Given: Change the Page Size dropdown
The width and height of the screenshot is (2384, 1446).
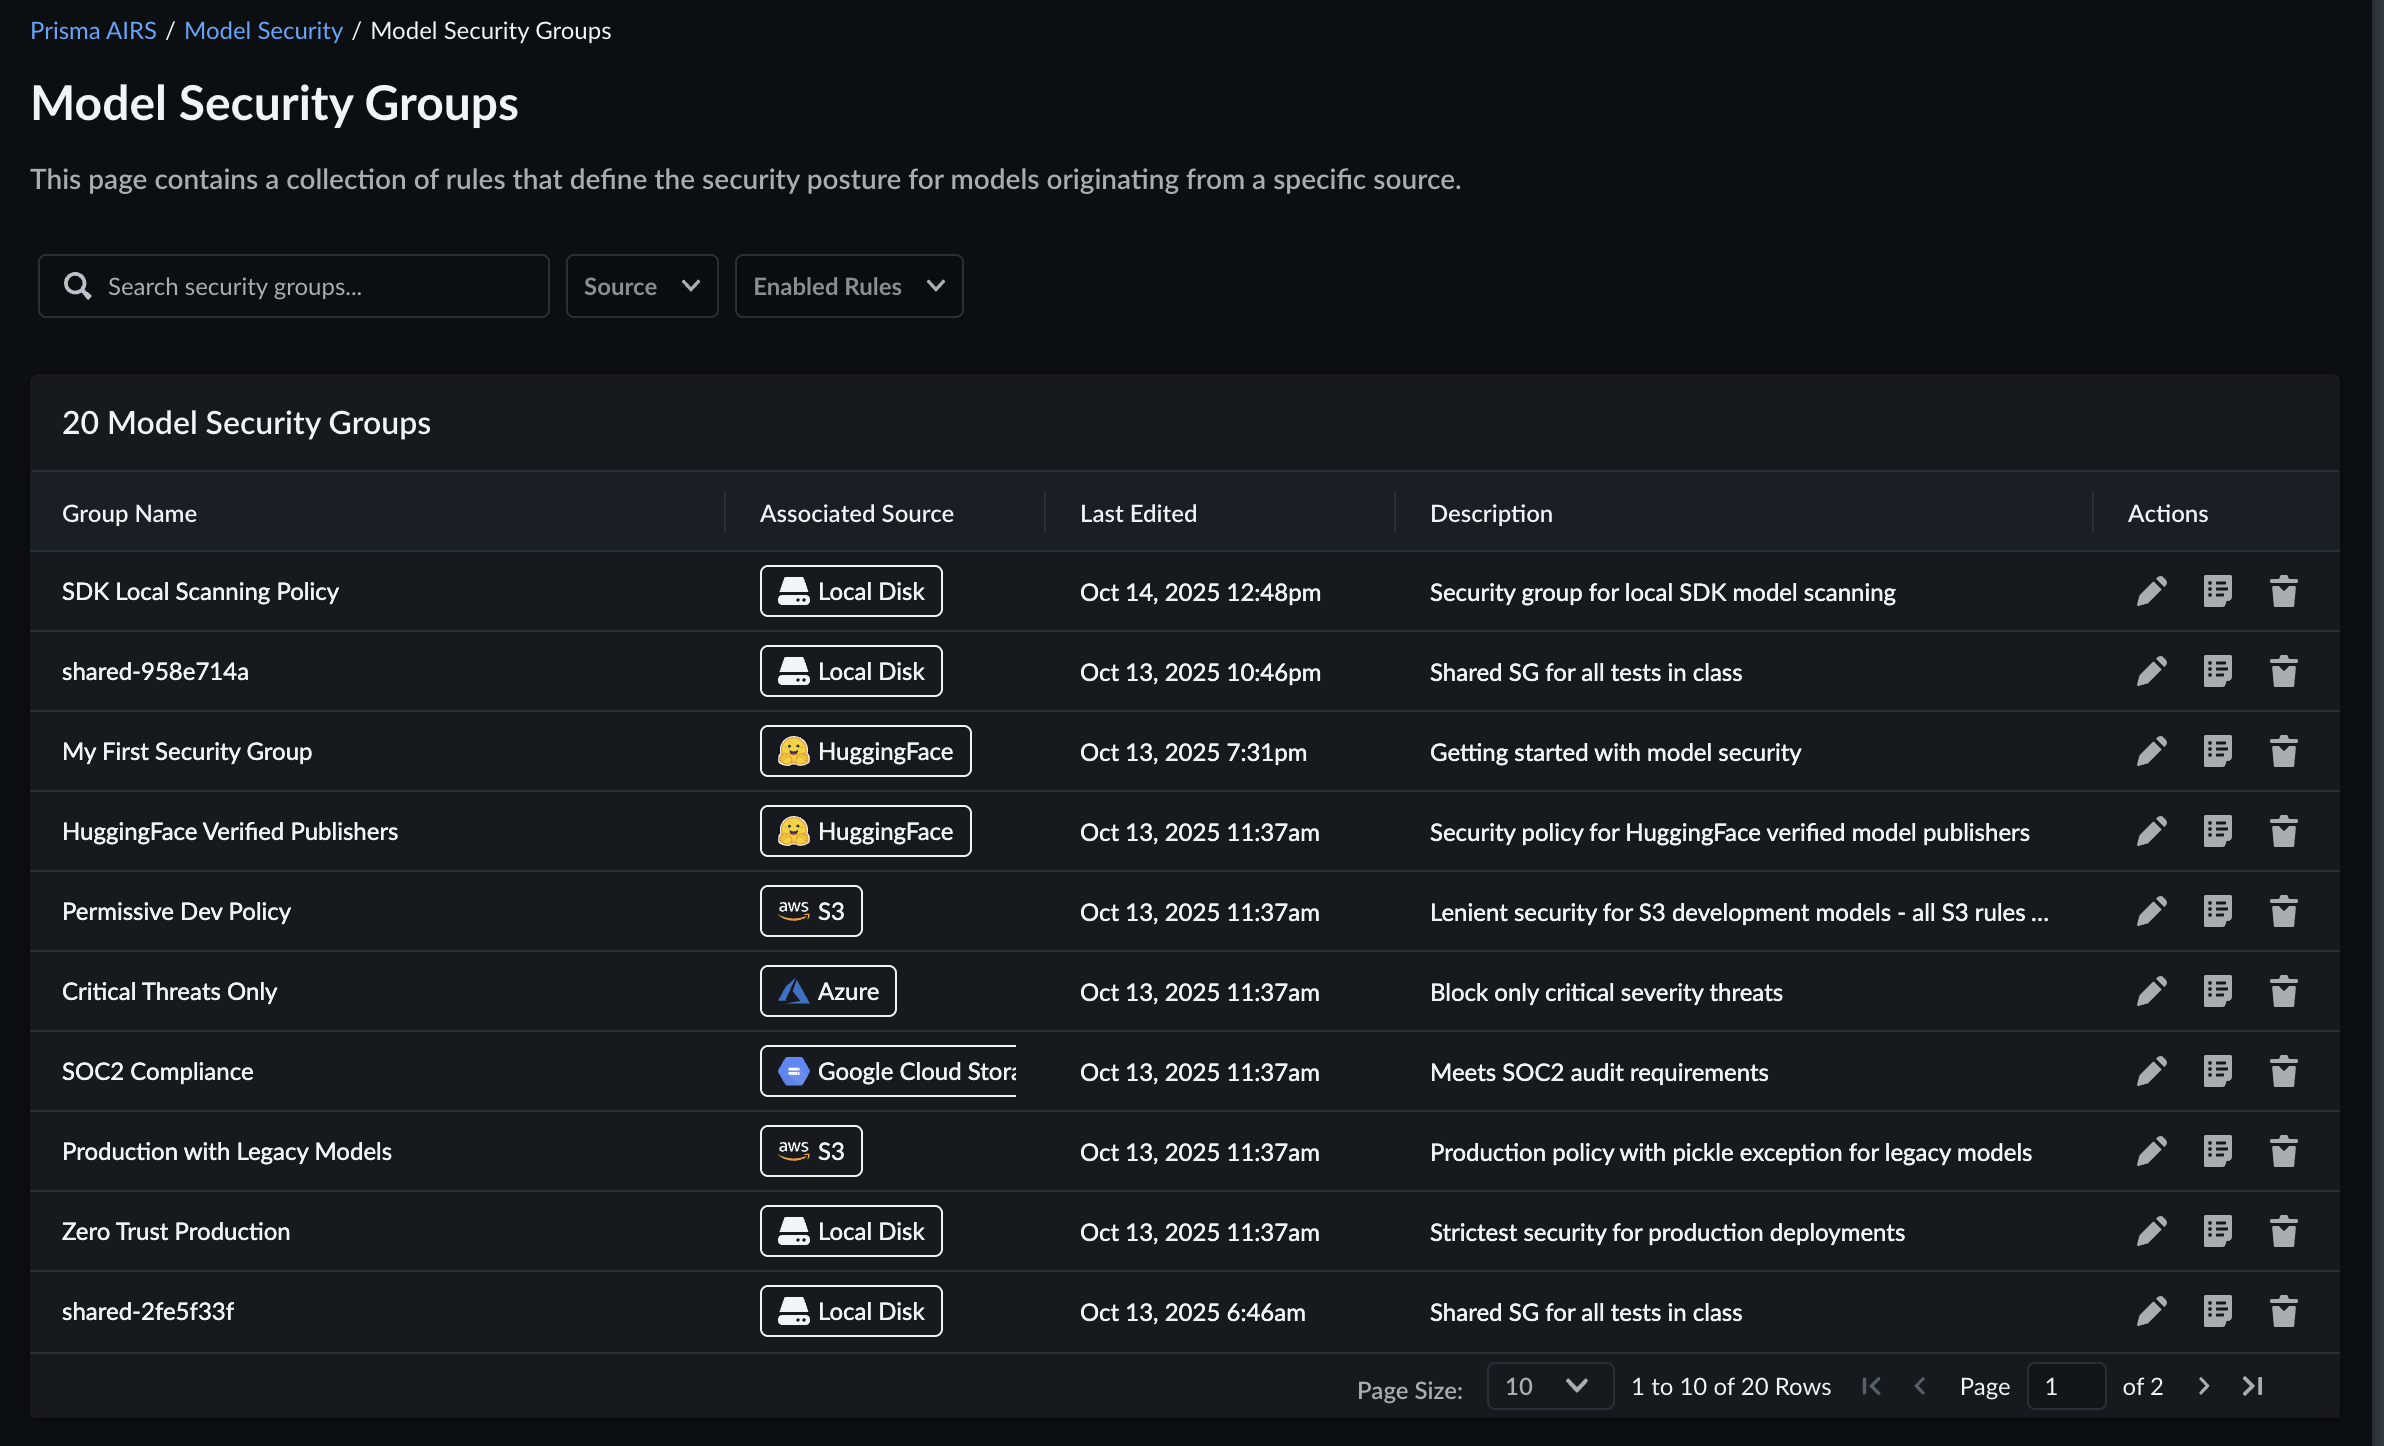Looking at the screenshot, I should point(1549,1386).
